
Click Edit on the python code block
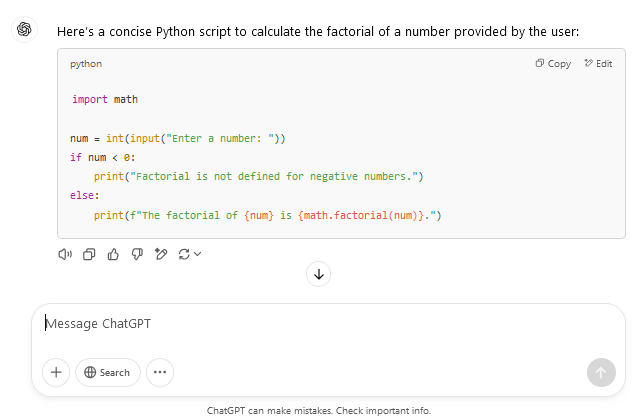coord(598,64)
